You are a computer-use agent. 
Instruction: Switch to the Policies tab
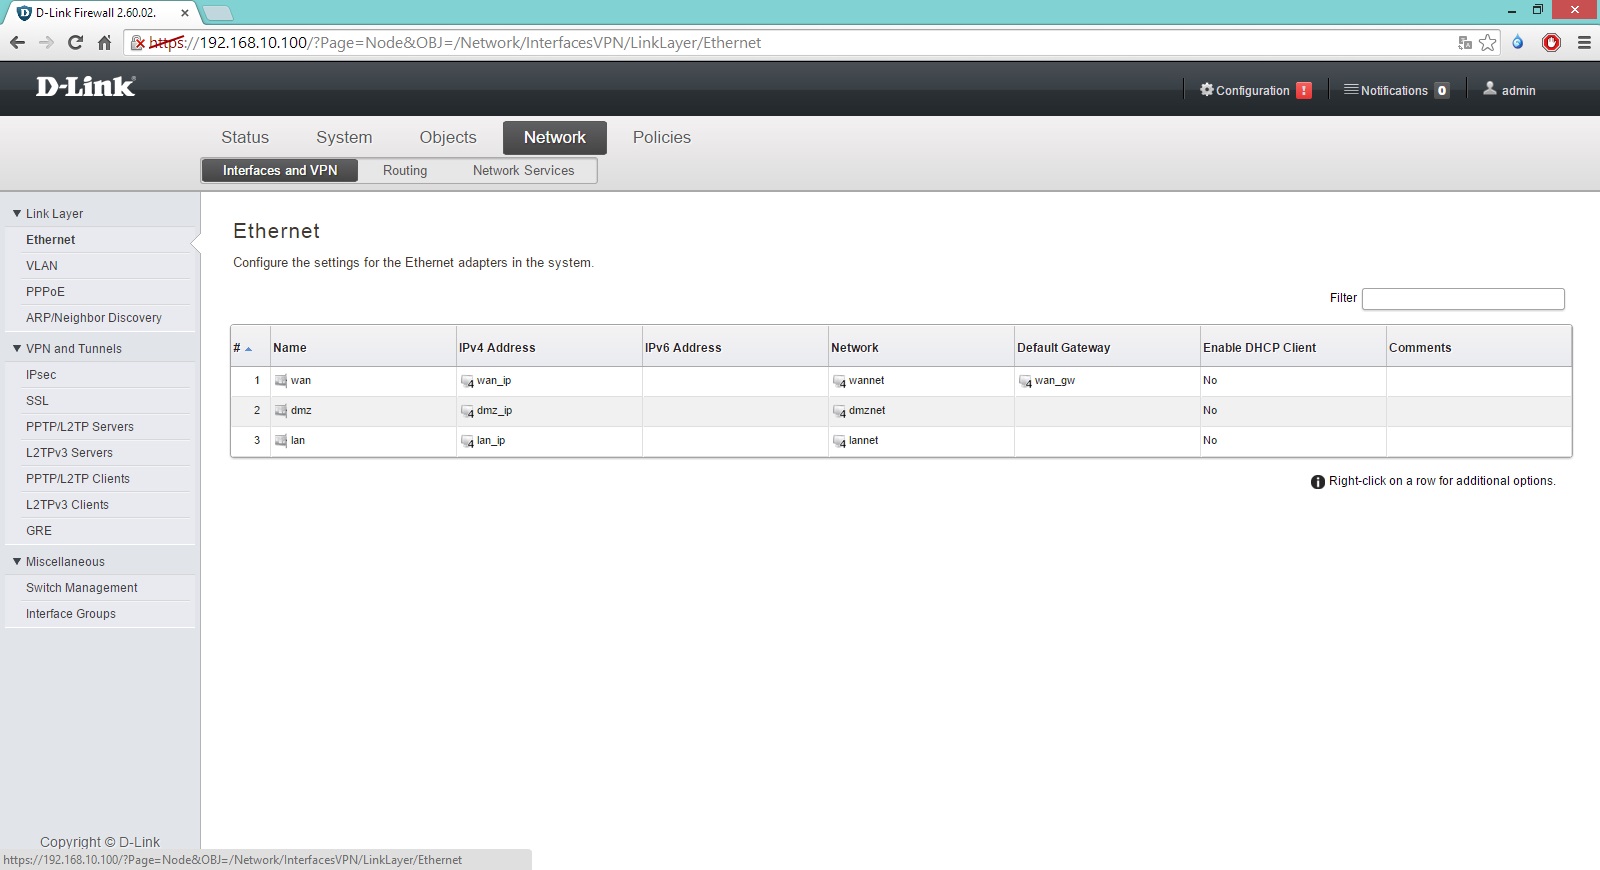pyautogui.click(x=661, y=137)
